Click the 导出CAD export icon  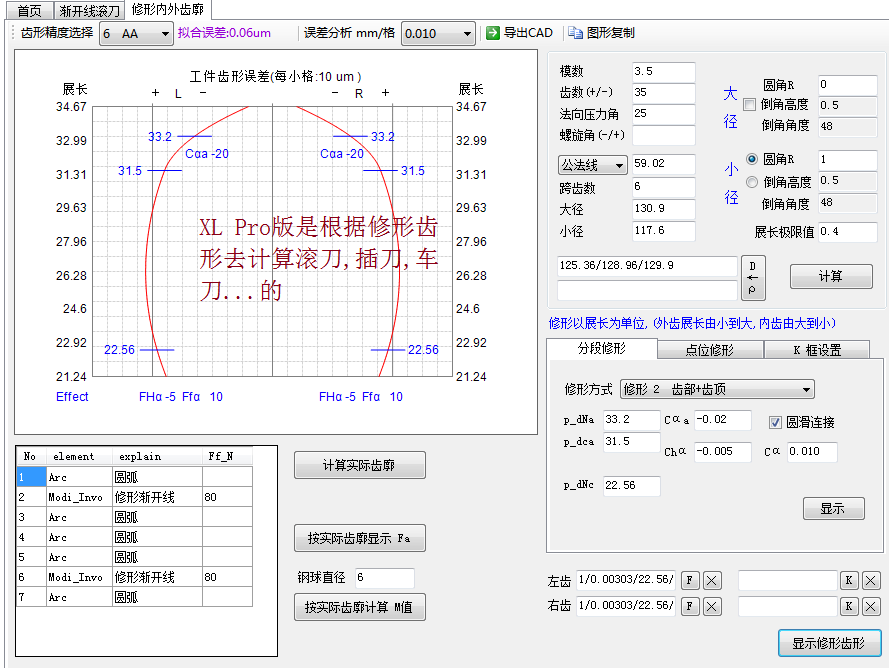493,33
